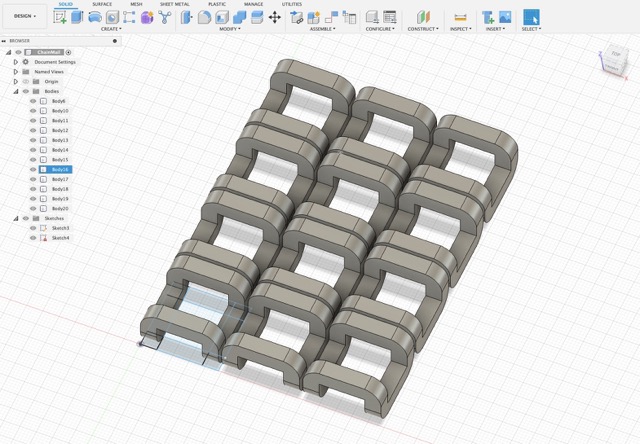The height and width of the screenshot is (444, 640).
Task: Toggle visibility of Sketch3
Action: [33, 228]
